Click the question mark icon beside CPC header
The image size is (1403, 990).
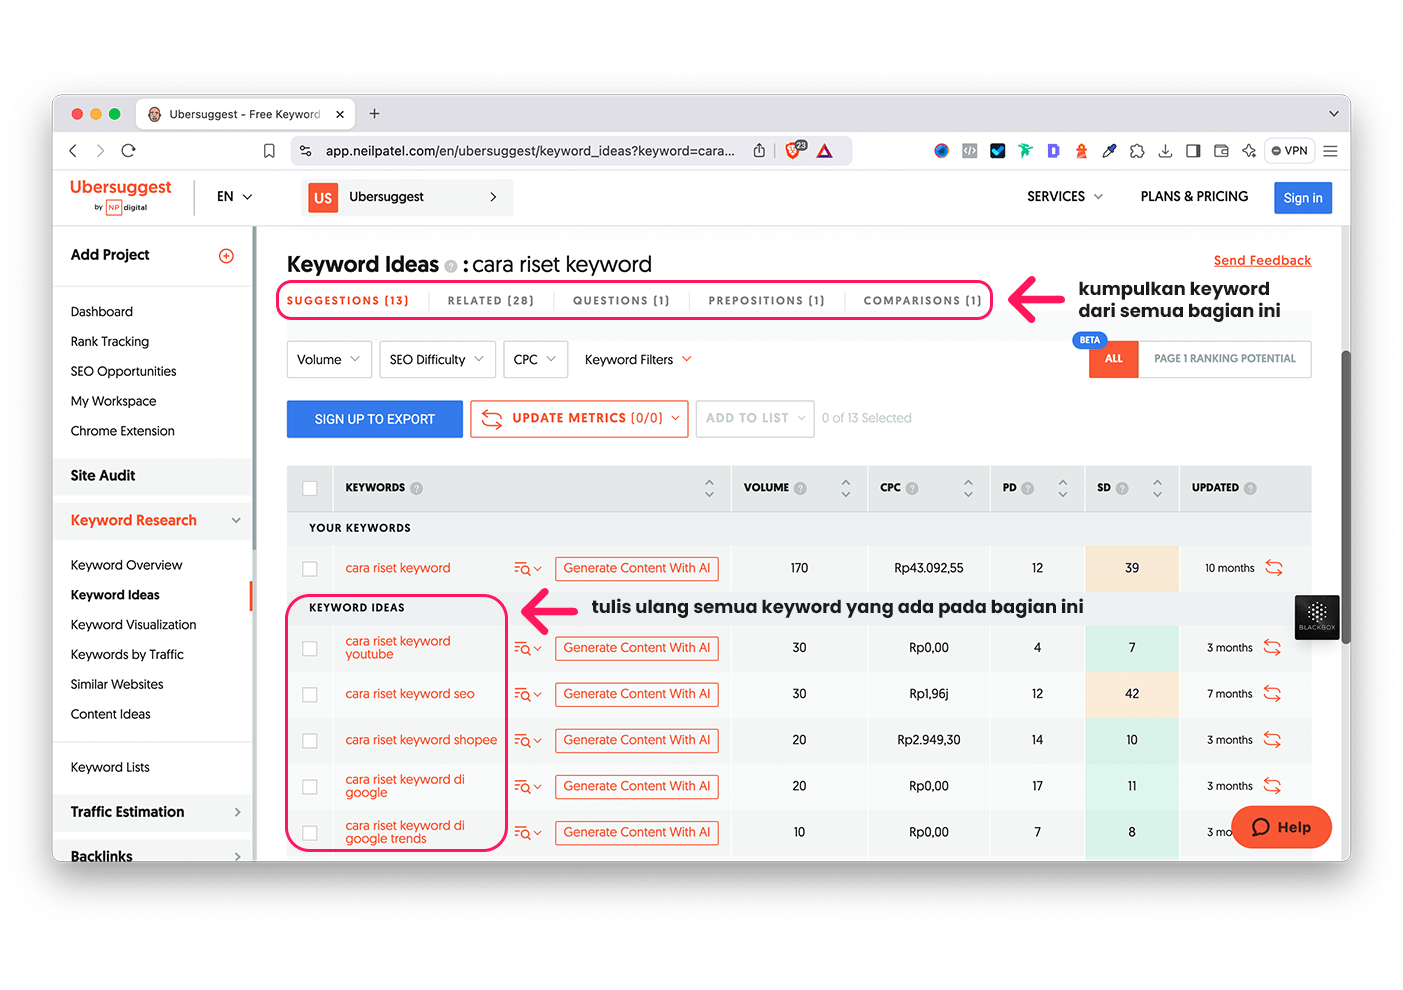[913, 487]
